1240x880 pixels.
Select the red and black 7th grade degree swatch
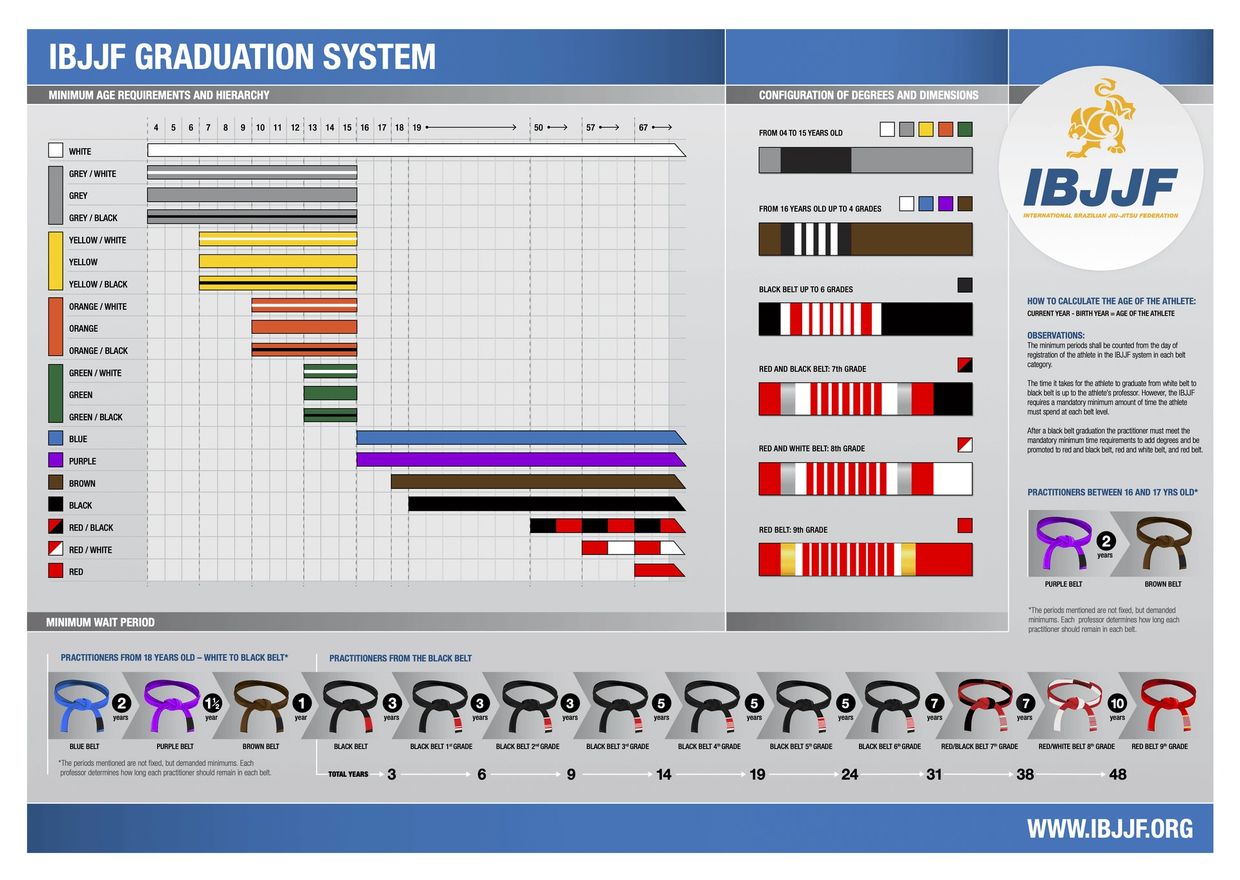click(965, 364)
